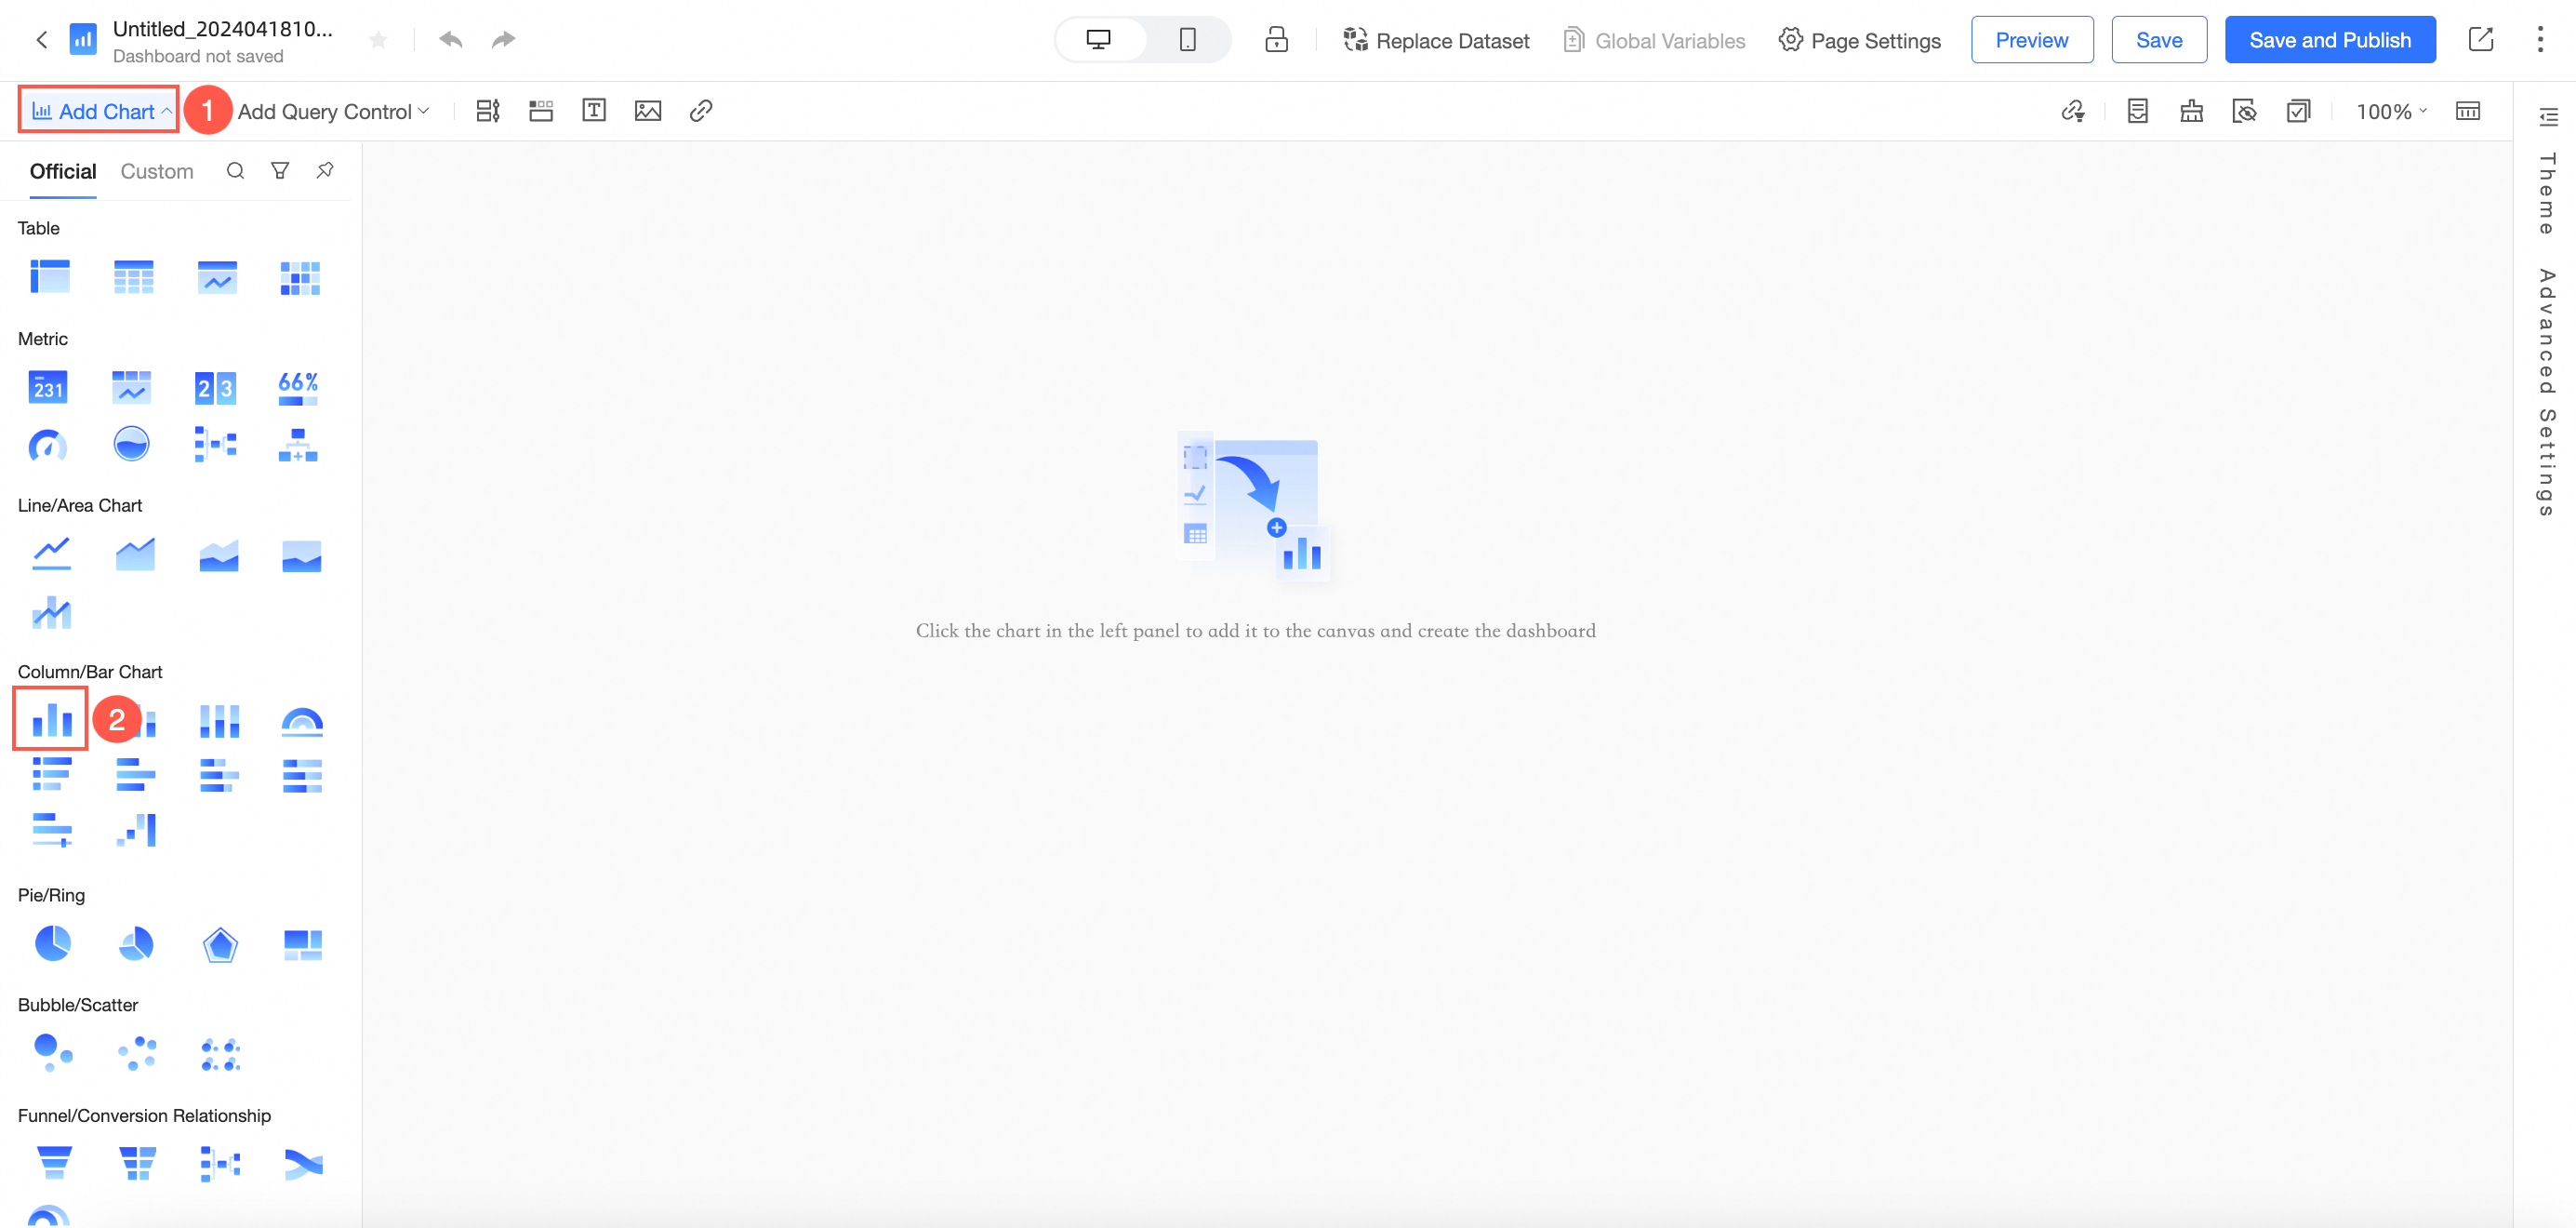
Task: Open the 100% zoom dropdown
Action: 2390,112
